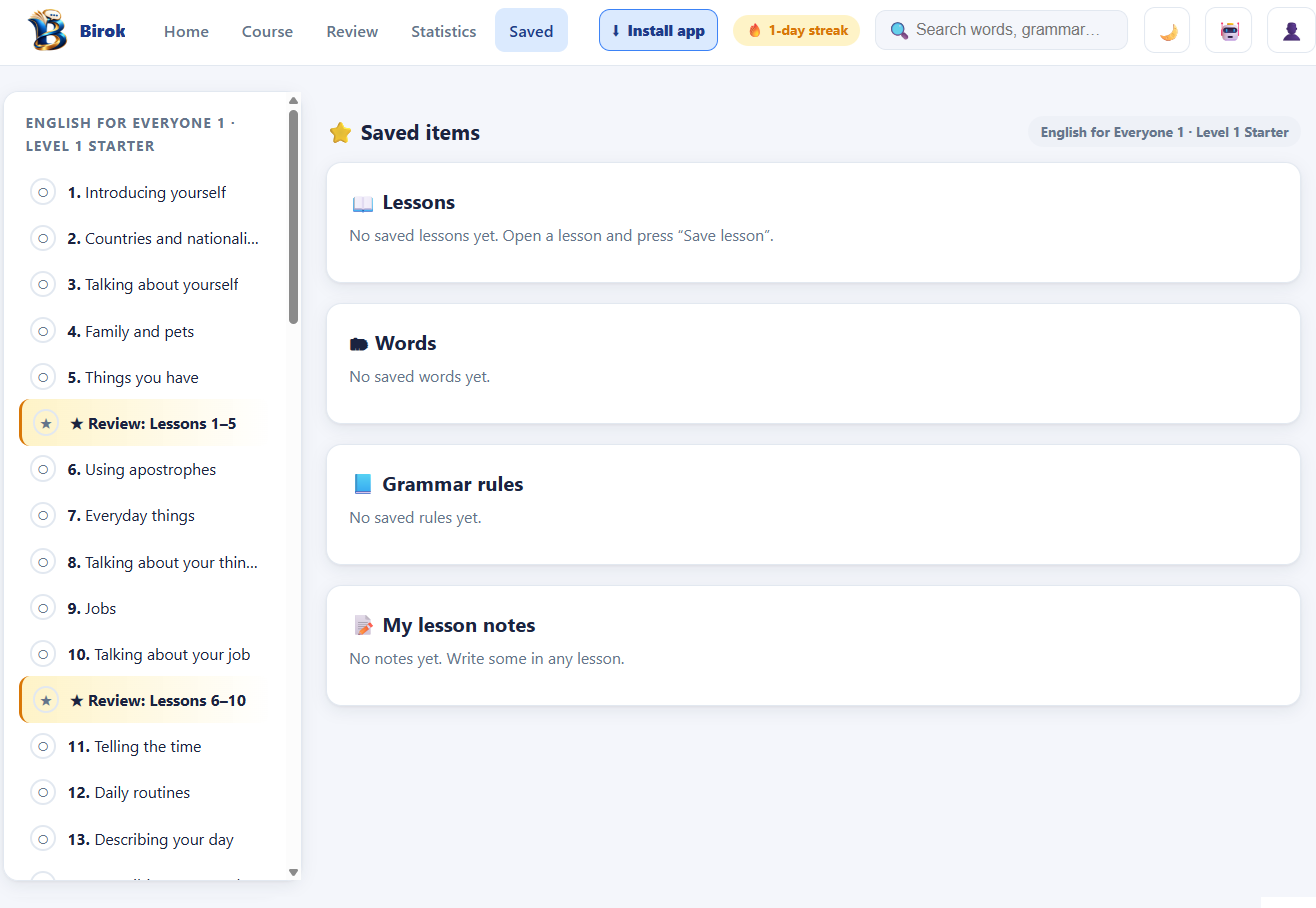This screenshot has height=908, width=1316.
Task: Click the circle marker beside lesson 9 Jobs
Action: coord(43,608)
